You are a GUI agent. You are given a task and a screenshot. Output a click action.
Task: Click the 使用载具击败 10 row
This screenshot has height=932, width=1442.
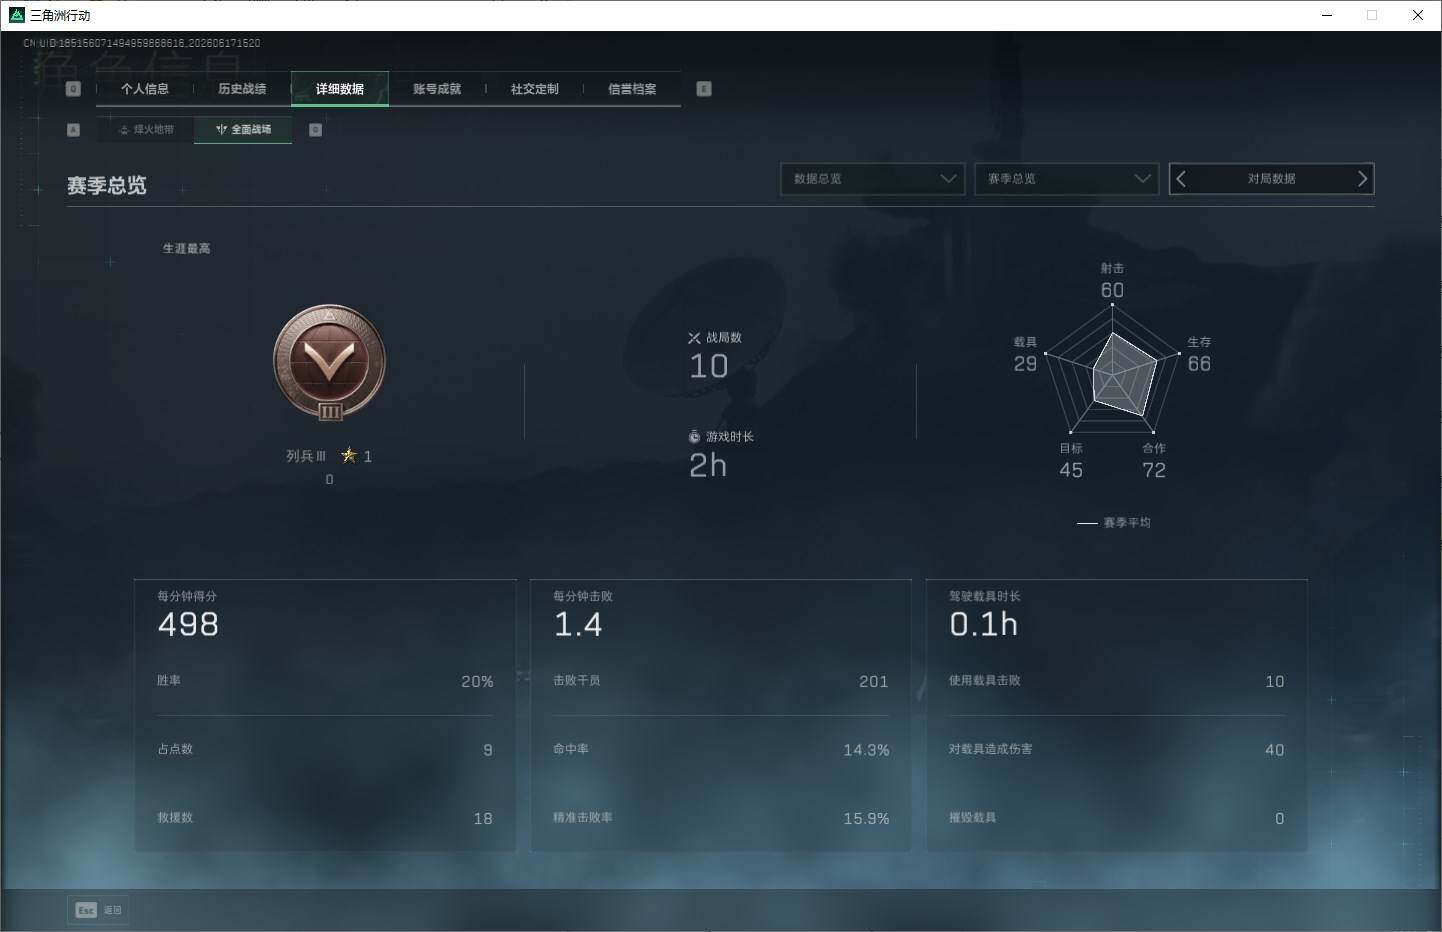pos(1117,681)
